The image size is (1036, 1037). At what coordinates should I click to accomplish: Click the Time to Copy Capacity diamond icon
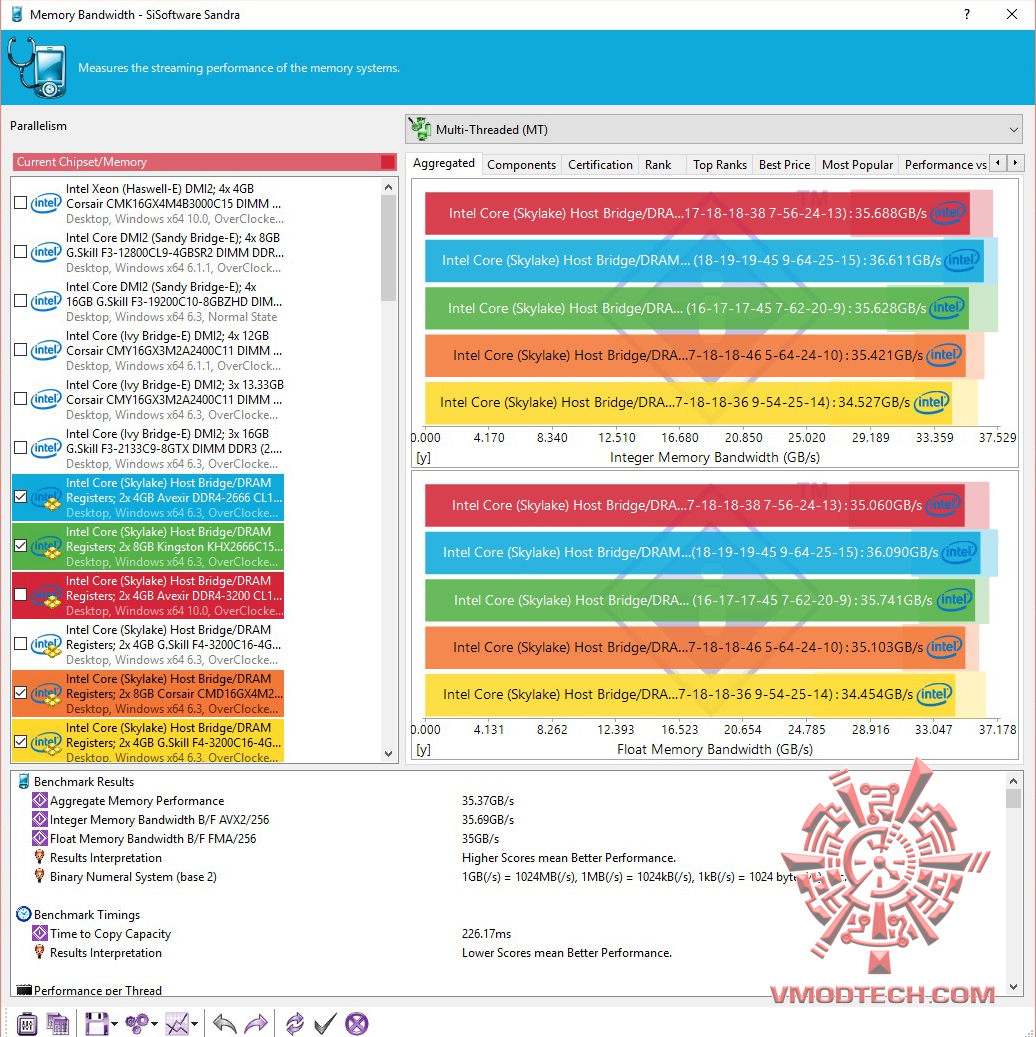pyautogui.click(x=40, y=933)
